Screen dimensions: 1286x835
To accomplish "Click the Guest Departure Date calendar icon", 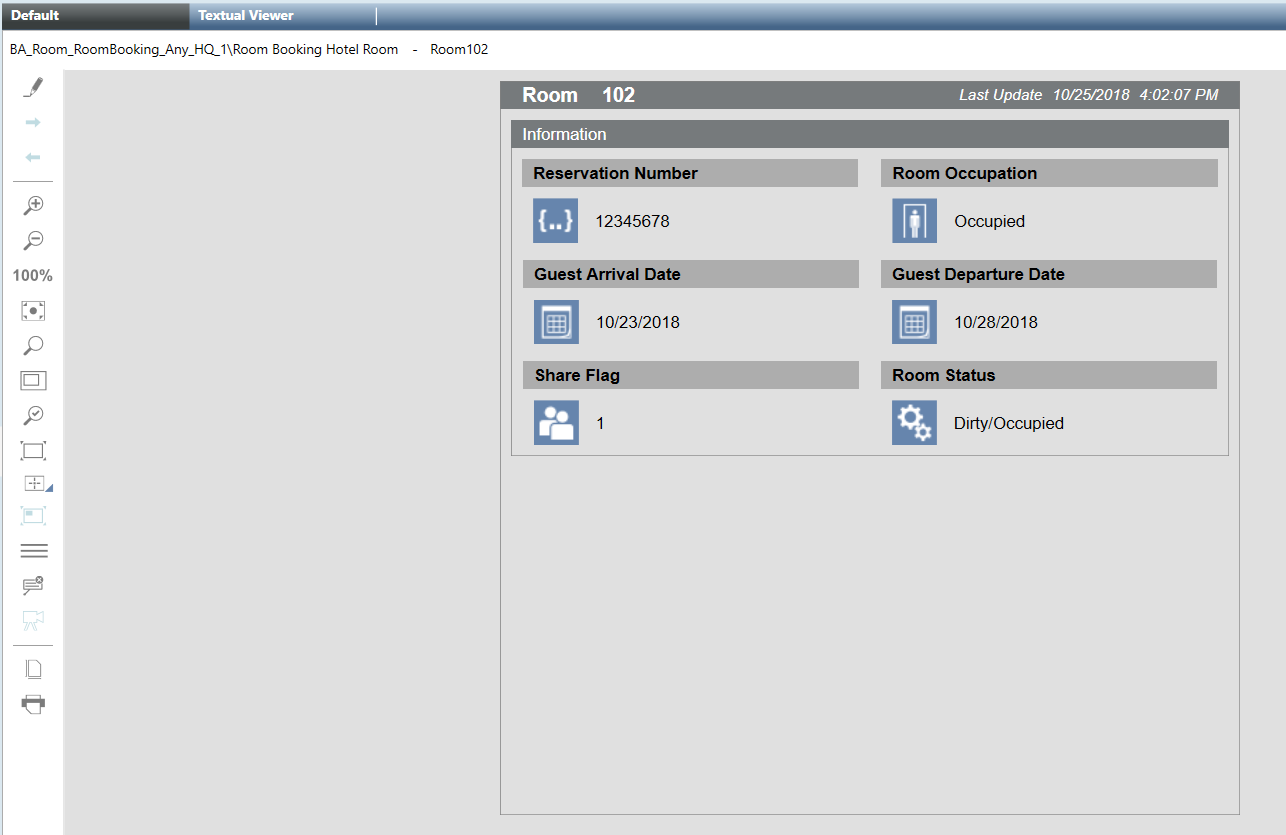I will coord(914,322).
